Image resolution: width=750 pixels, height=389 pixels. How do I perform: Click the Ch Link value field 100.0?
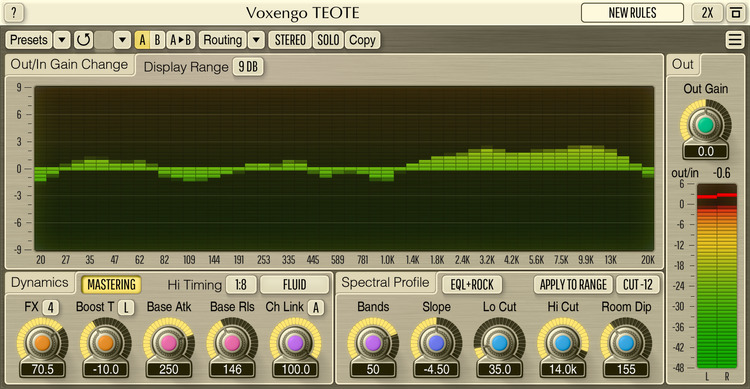295,369
